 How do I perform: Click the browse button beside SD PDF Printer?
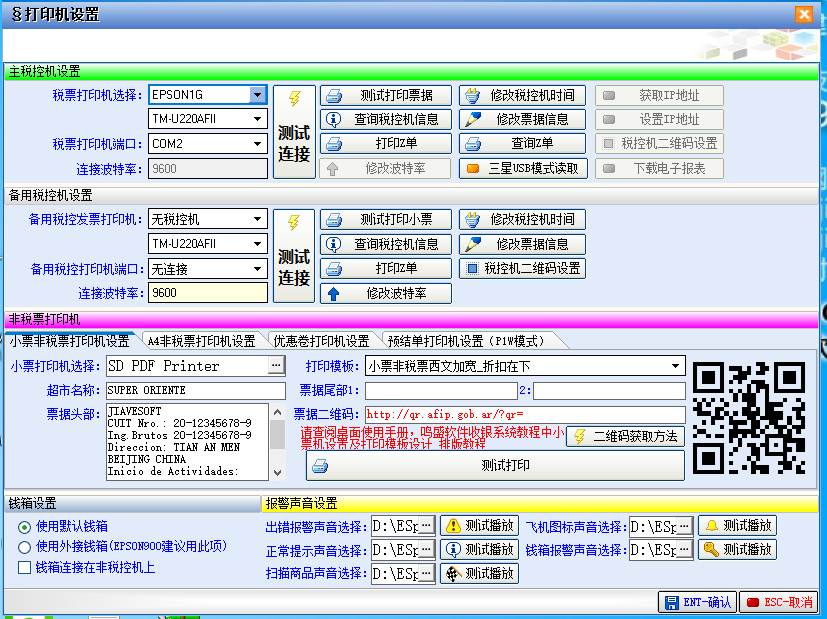click(x=276, y=366)
